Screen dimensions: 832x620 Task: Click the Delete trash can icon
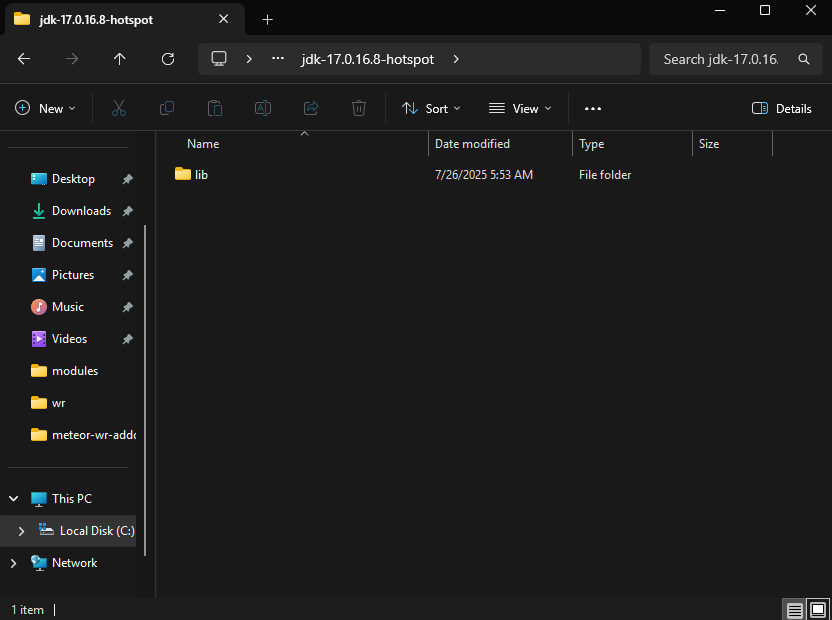(359, 108)
